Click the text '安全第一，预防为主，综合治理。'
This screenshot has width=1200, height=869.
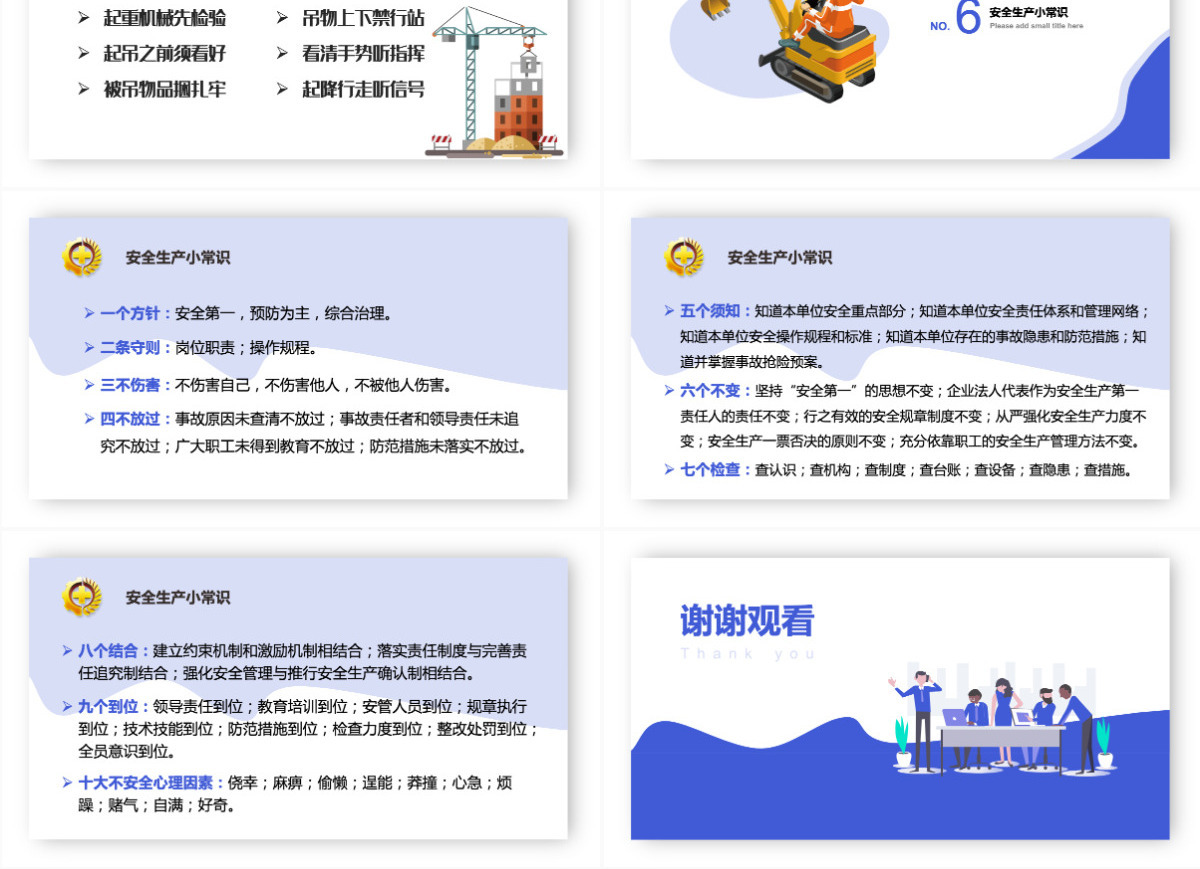284,313
